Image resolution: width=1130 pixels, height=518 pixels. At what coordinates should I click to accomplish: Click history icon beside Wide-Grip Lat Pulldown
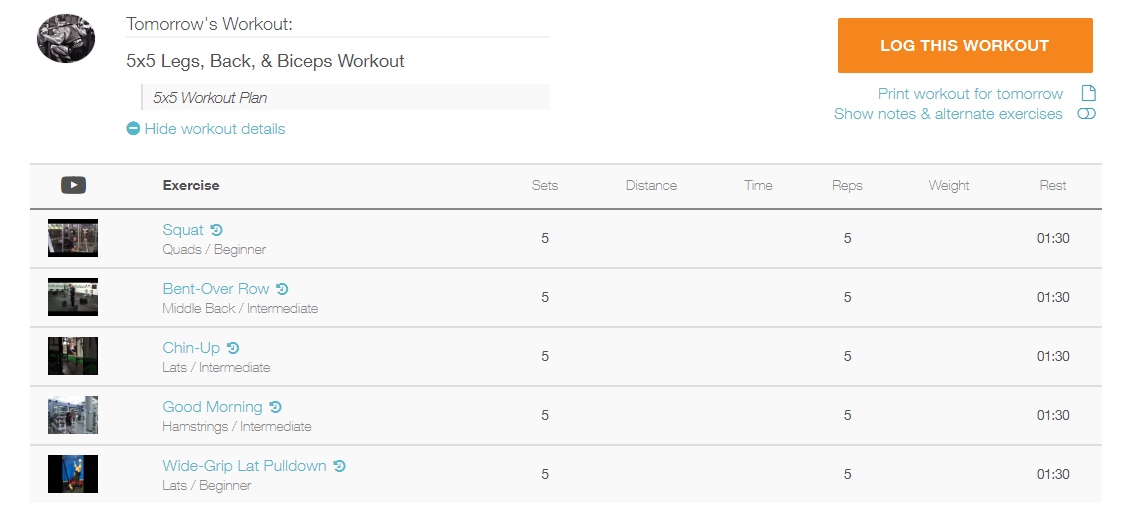pos(340,466)
